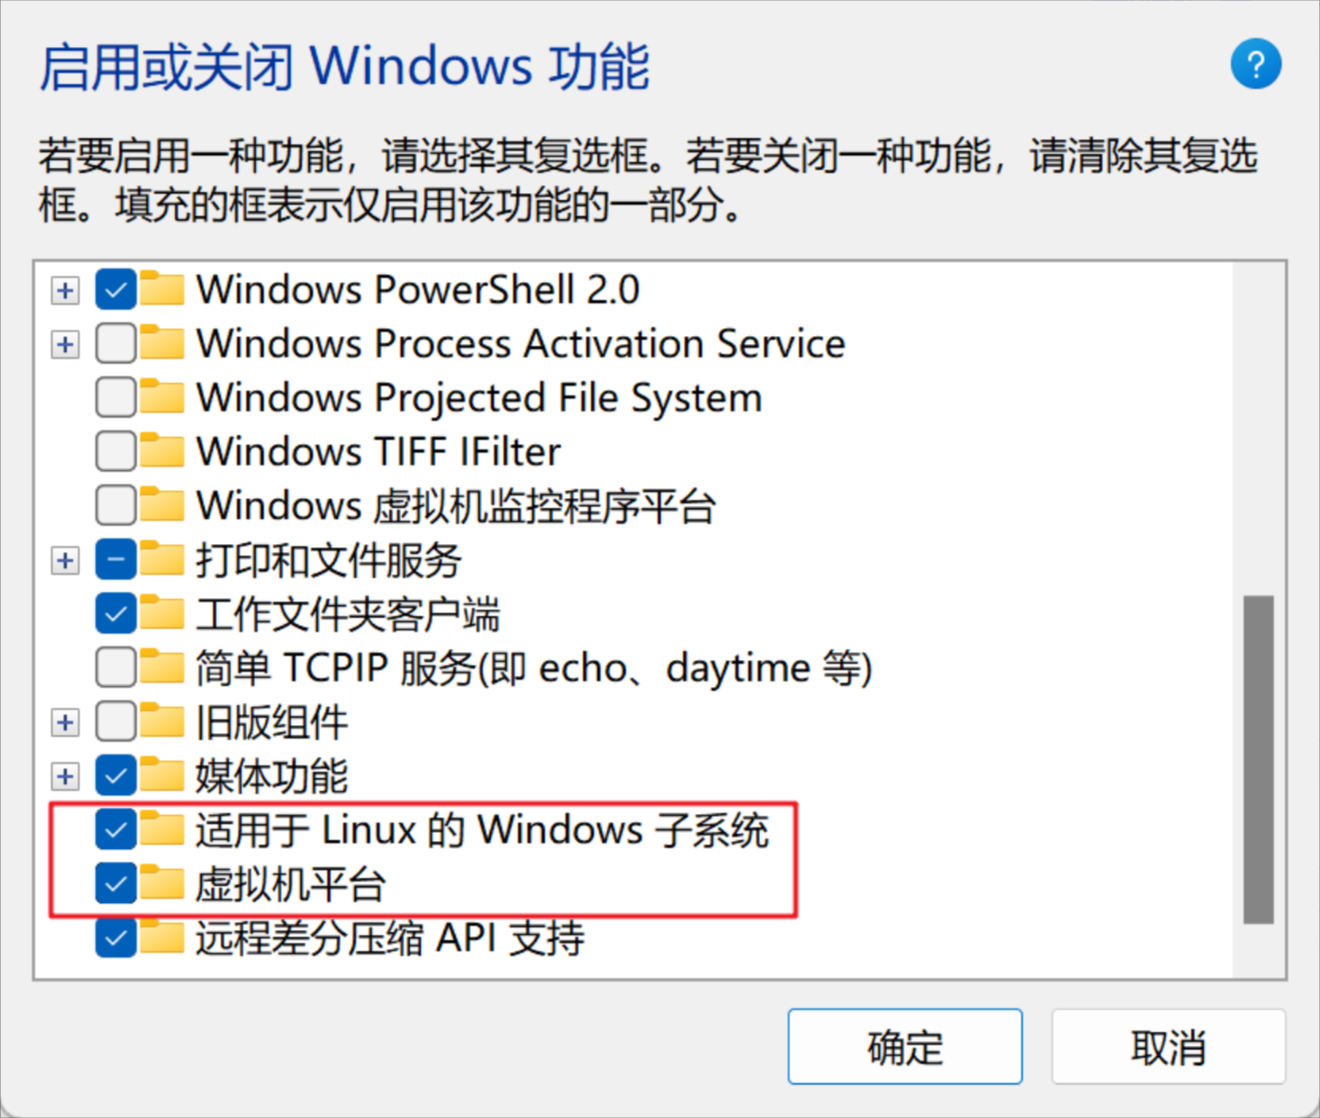The width and height of the screenshot is (1320, 1118).
Task: Expand the Windows PowerShell 2.0 node
Action: [x=65, y=290]
